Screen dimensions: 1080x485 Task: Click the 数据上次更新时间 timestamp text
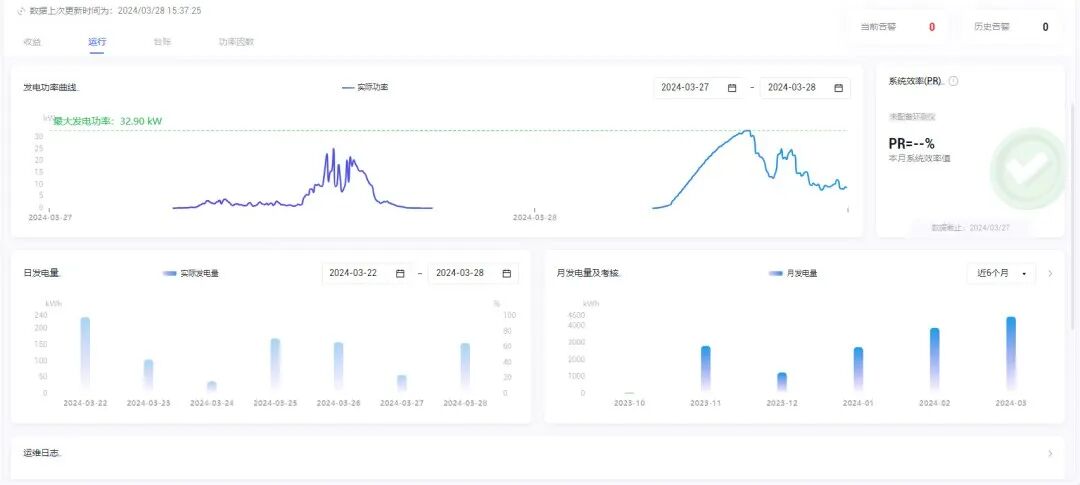[x=115, y=11]
